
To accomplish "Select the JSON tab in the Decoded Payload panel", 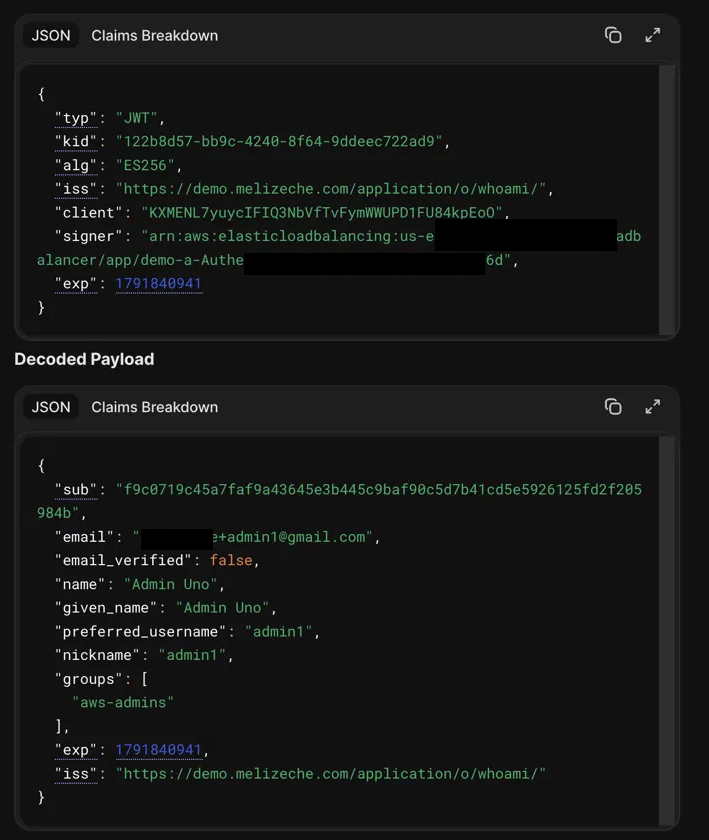I will tap(51, 407).
